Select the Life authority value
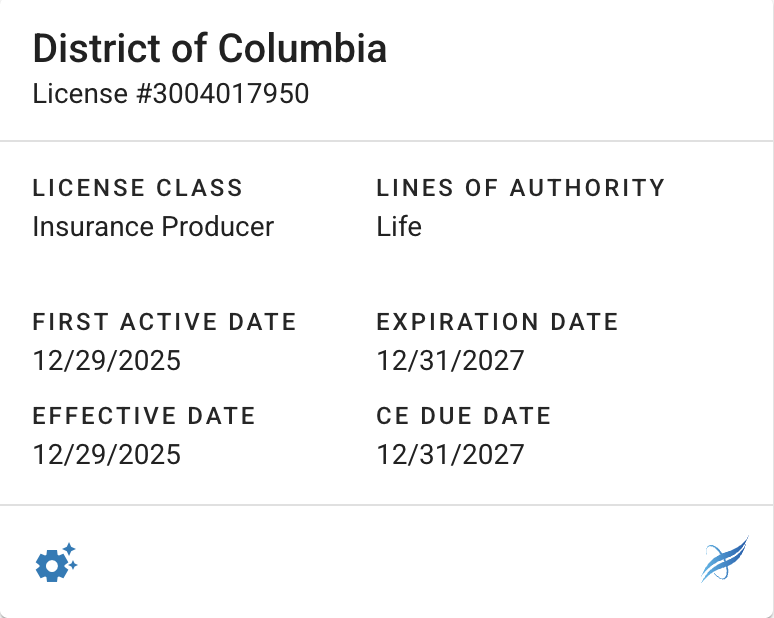The image size is (774, 618). point(399,227)
